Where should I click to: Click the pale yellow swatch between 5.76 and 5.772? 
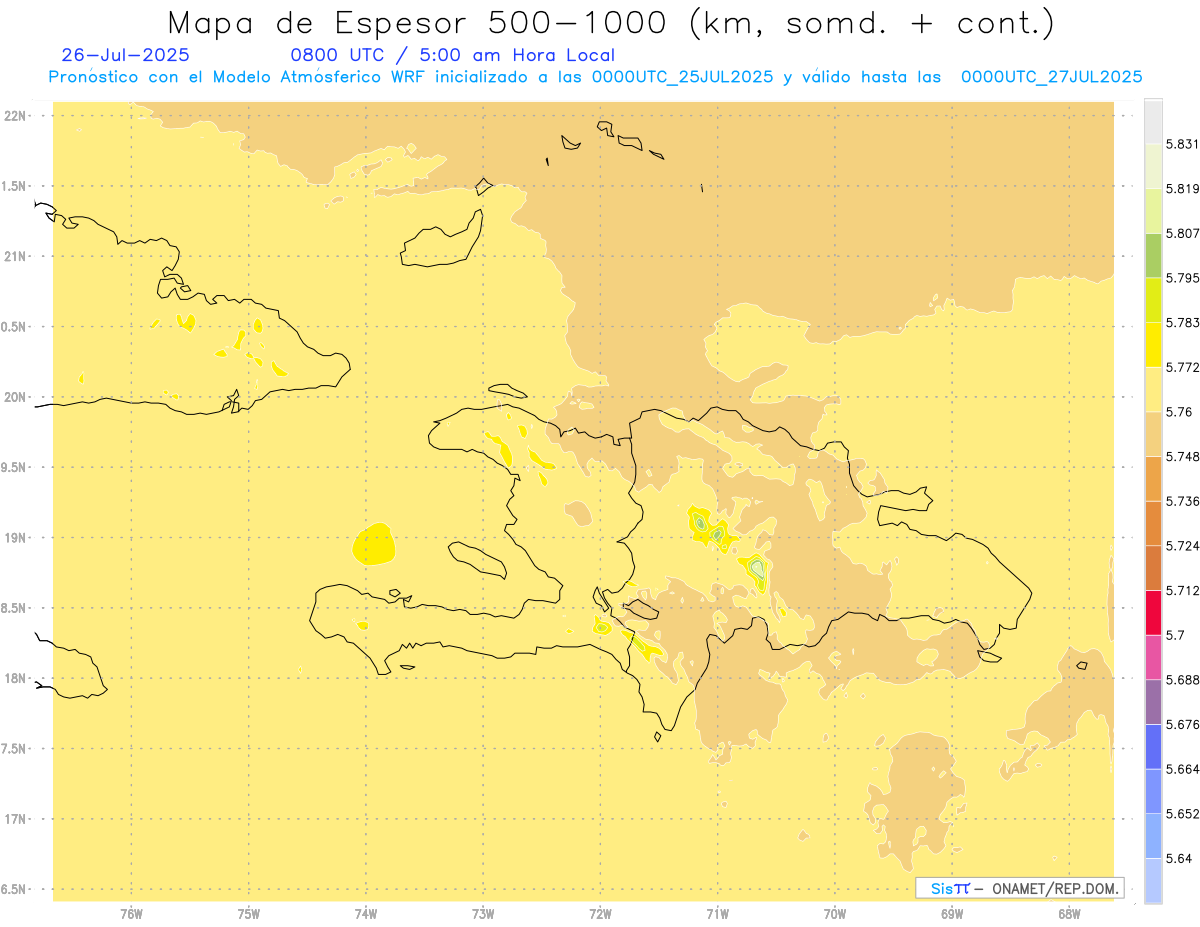pos(1153,389)
